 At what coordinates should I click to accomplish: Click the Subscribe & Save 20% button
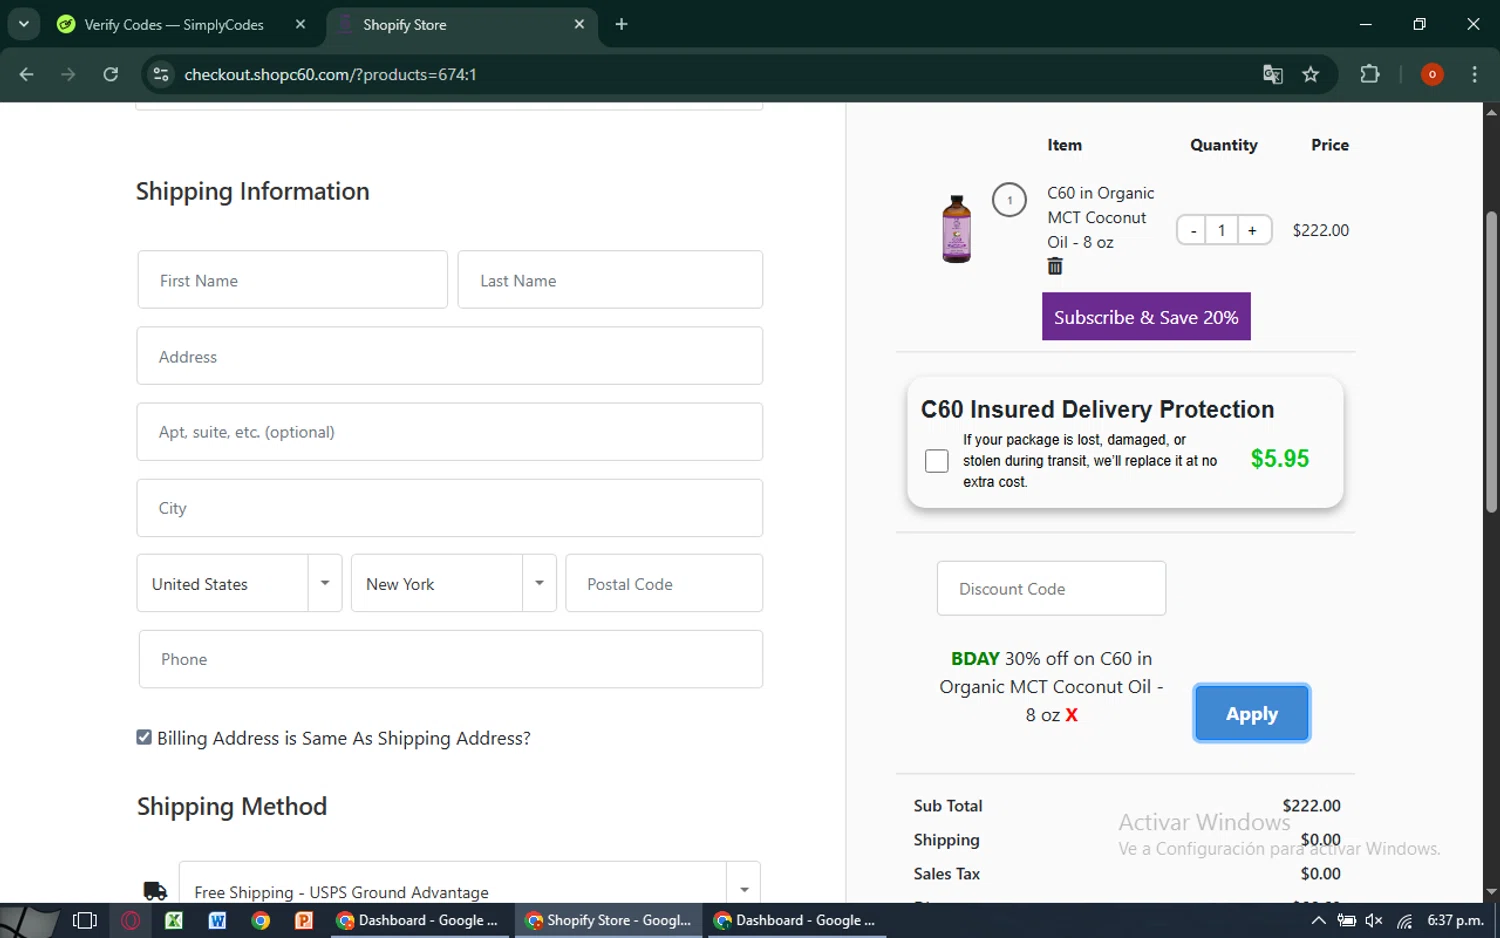[1146, 316]
